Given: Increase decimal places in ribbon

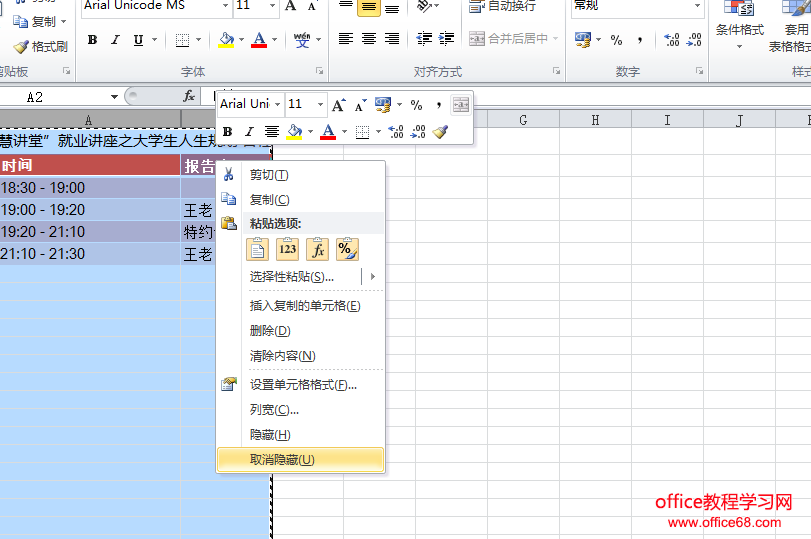Looking at the screenshot, I should point(671,40).
